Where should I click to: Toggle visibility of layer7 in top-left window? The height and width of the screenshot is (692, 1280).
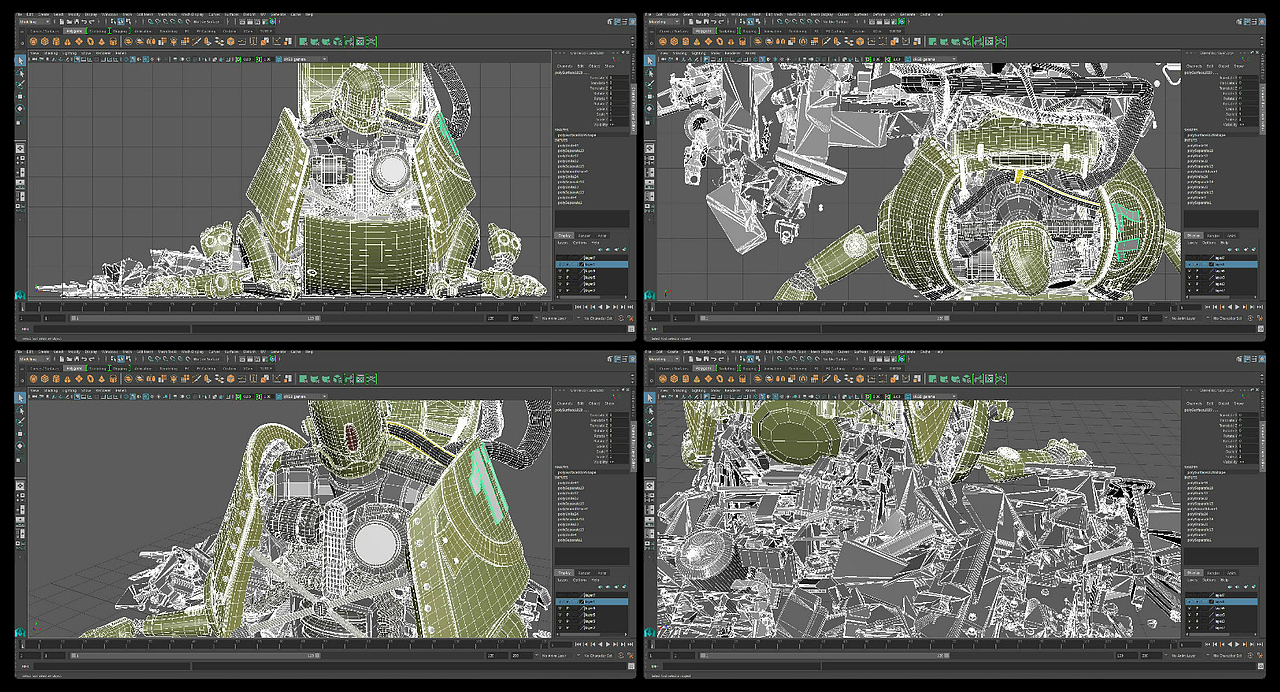pos(560,258)
